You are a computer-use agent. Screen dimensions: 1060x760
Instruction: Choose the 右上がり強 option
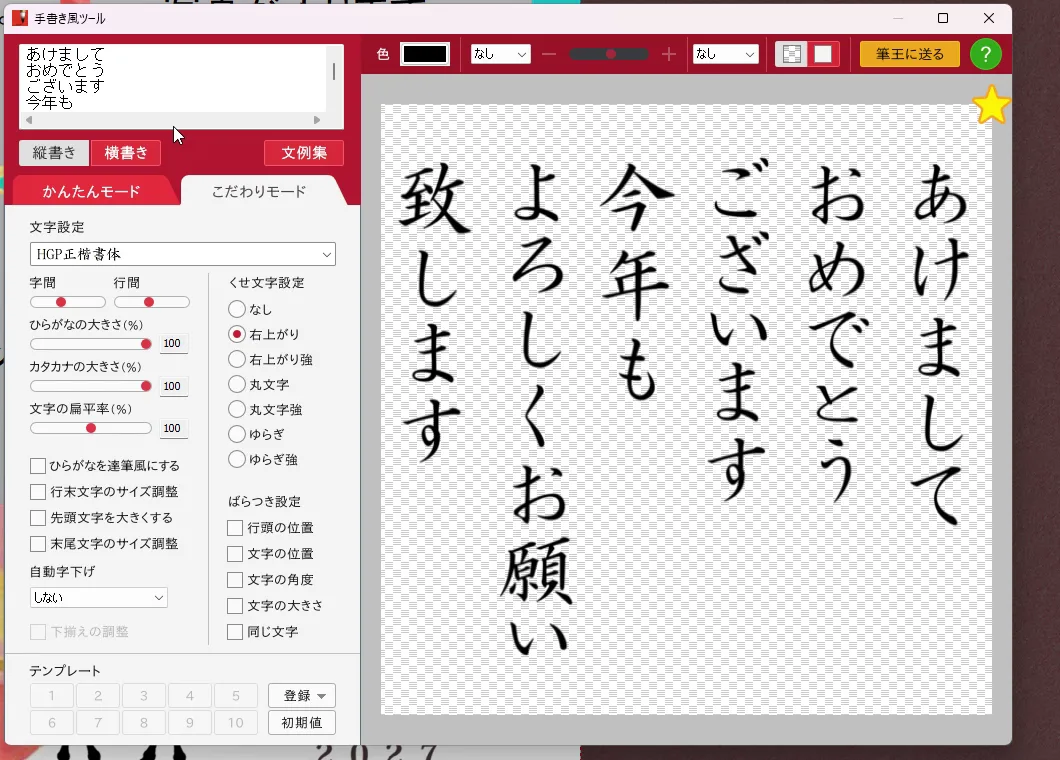coord(237,359)
